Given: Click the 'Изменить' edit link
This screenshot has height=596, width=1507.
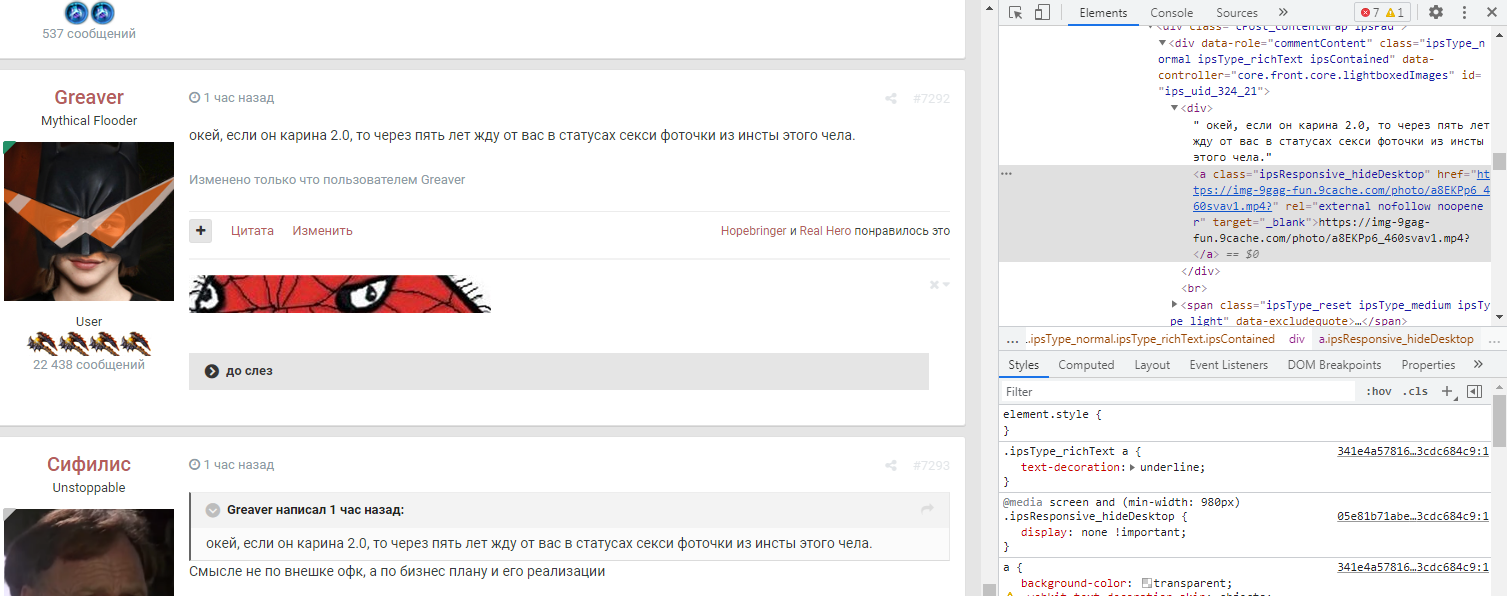Looking at the screenshot, I should (x=322, y=231).
